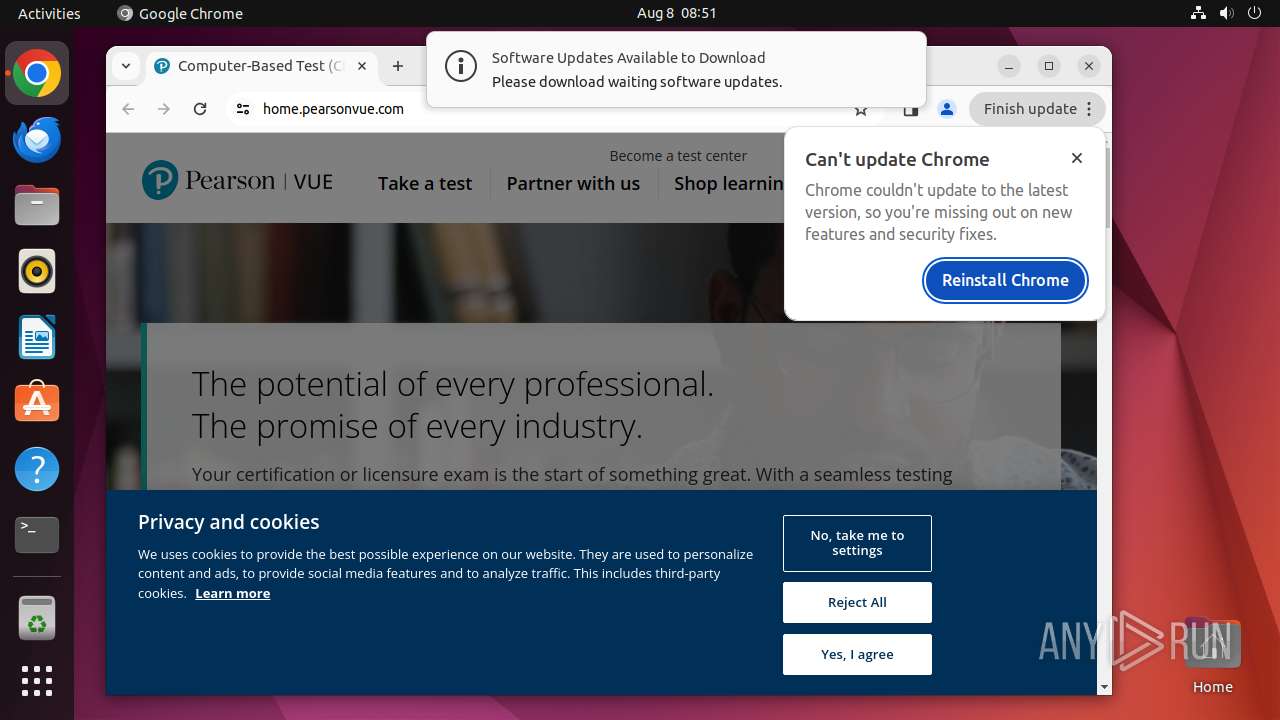Click the Pearson VUE logo
1280x720 pixels.
pyautogui.click(x=237, y=181)
